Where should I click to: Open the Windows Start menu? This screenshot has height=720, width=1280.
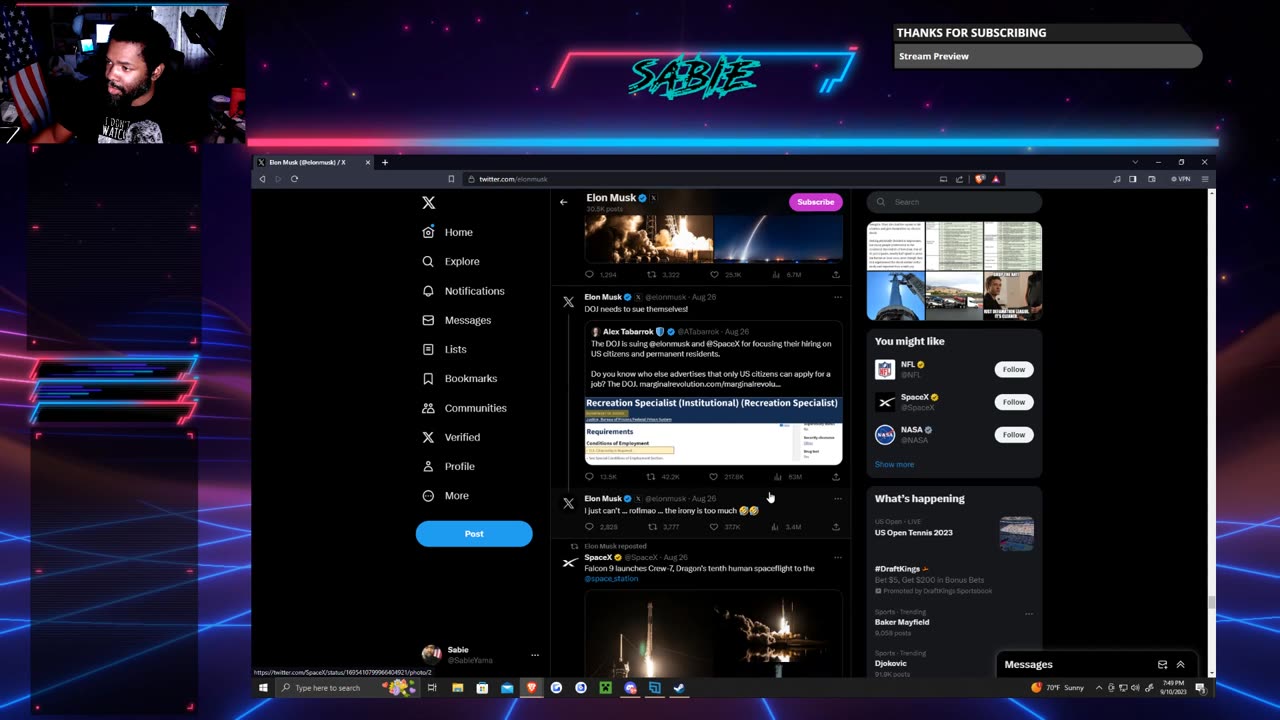click(264, 688)
